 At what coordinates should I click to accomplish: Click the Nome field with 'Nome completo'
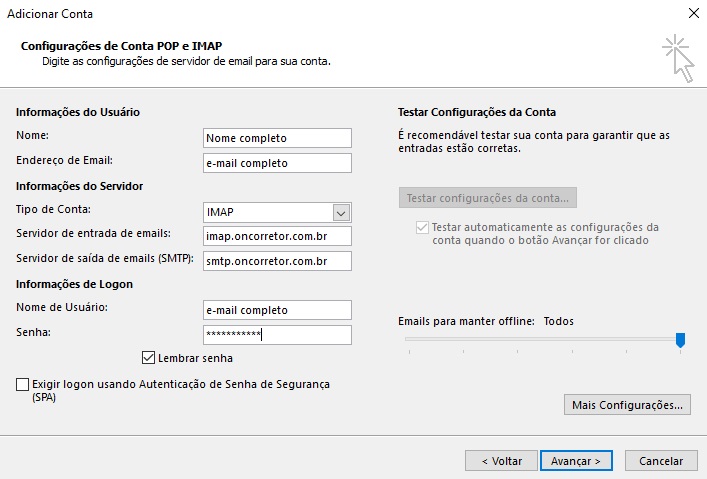tap(277, 138)
